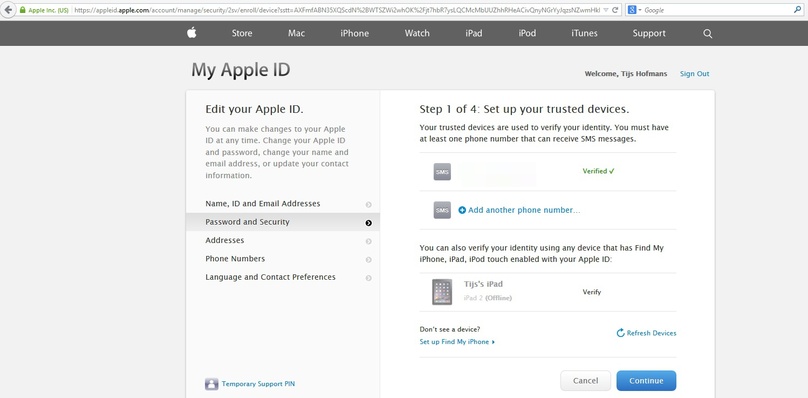Open the Phone Numbers section arrow

click(x=368, y=259)
